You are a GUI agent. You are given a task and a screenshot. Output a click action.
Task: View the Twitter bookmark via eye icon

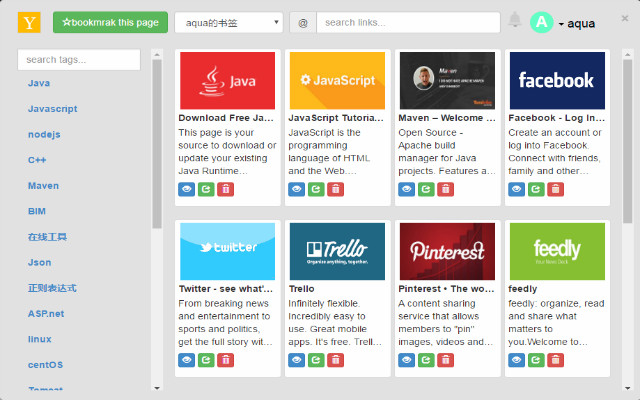pos(187,360)
